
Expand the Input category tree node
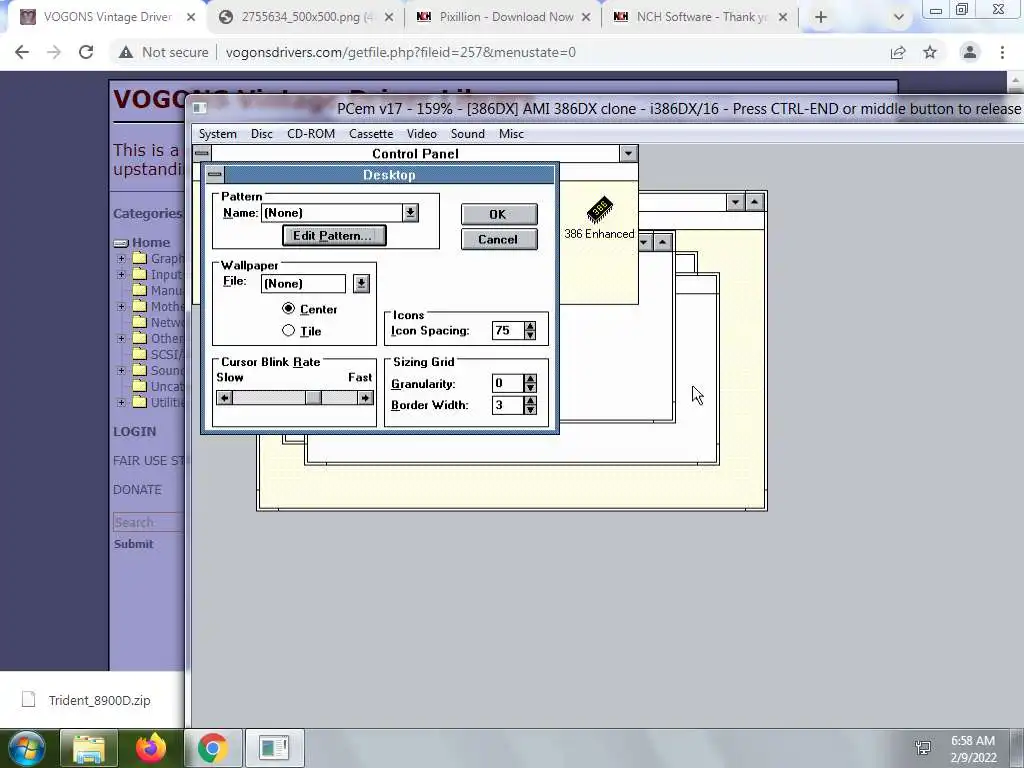click(121, 274)
